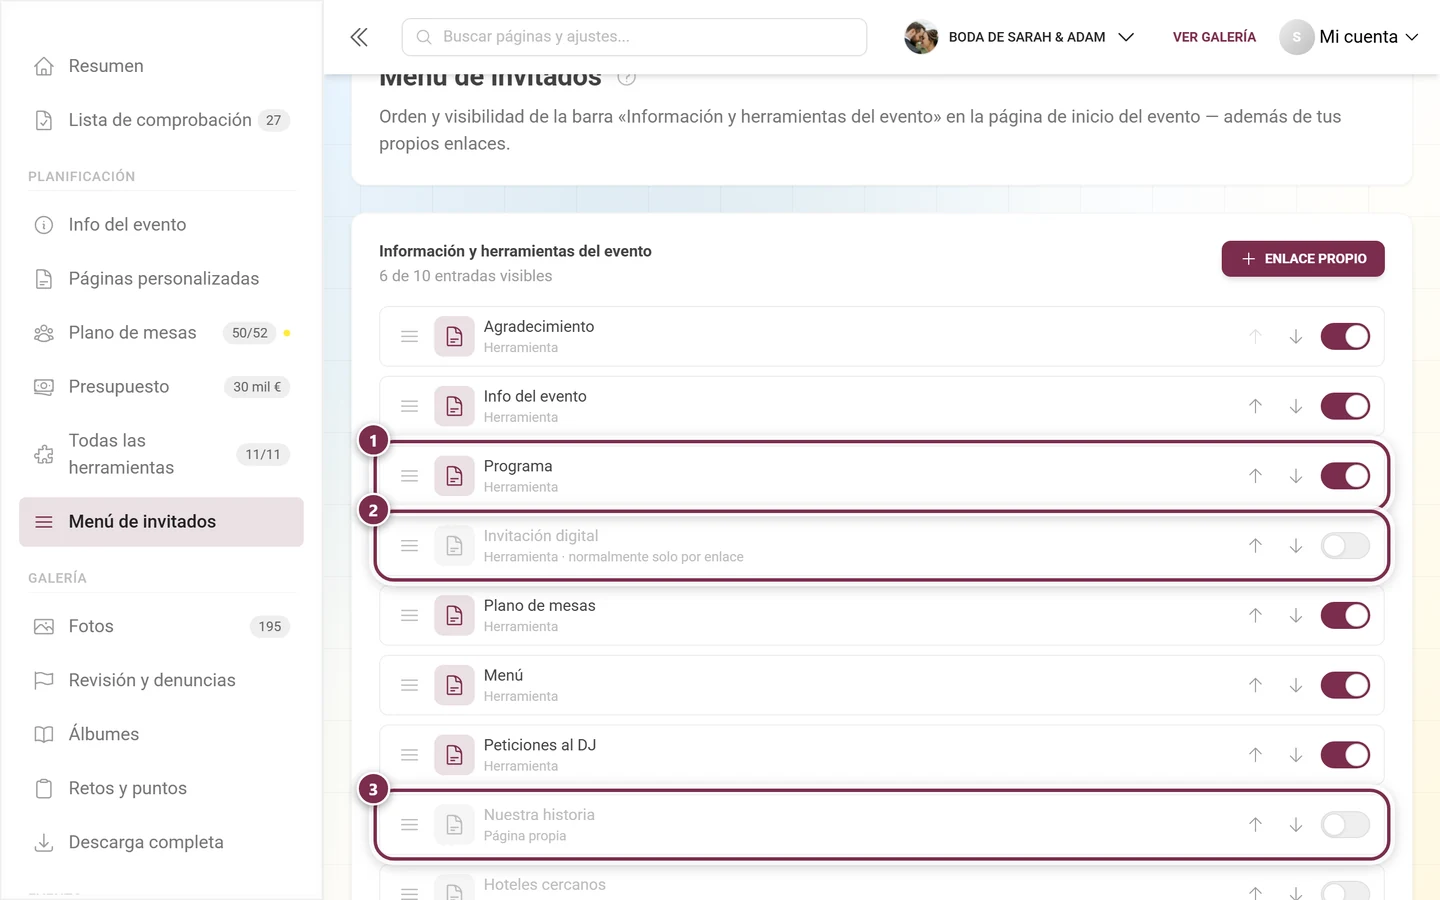The width and height of the screenshot is (1440, 900).
Task: Move Programa entry up
Action: tap(1255, 476)
